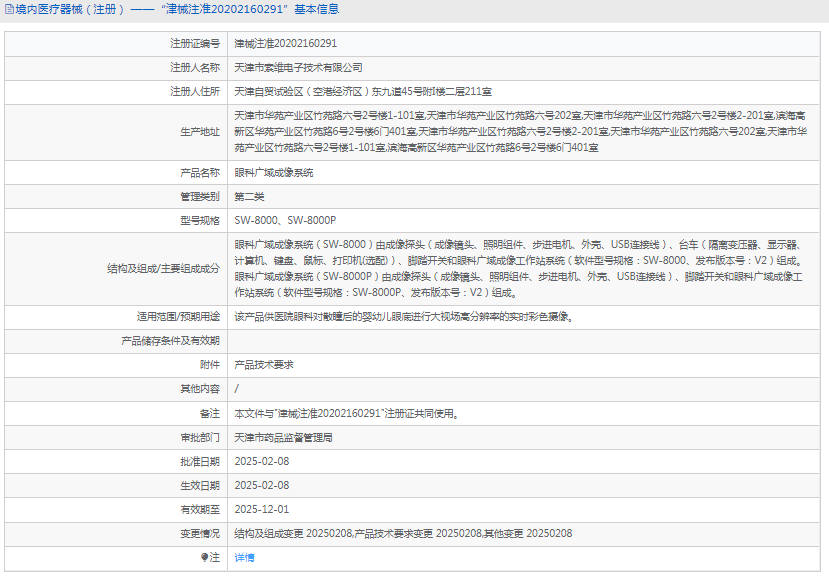Click the "注册人住所" row label
This screenshot has height=577, width=829.
coord(195,91)
